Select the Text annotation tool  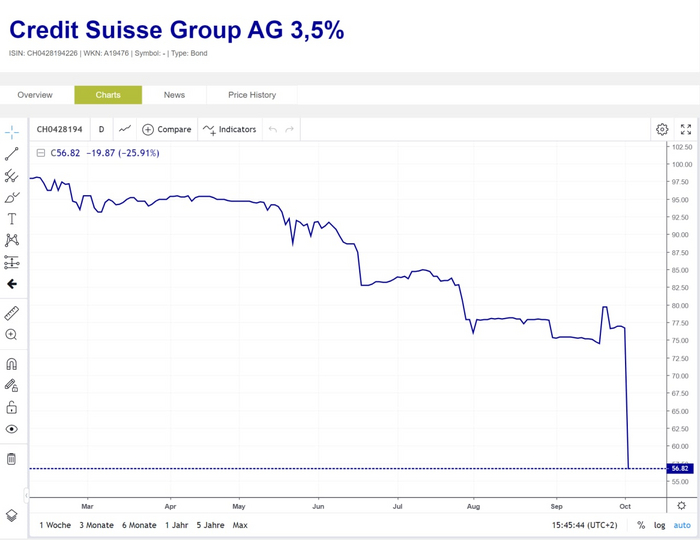[x=12, y=219]
